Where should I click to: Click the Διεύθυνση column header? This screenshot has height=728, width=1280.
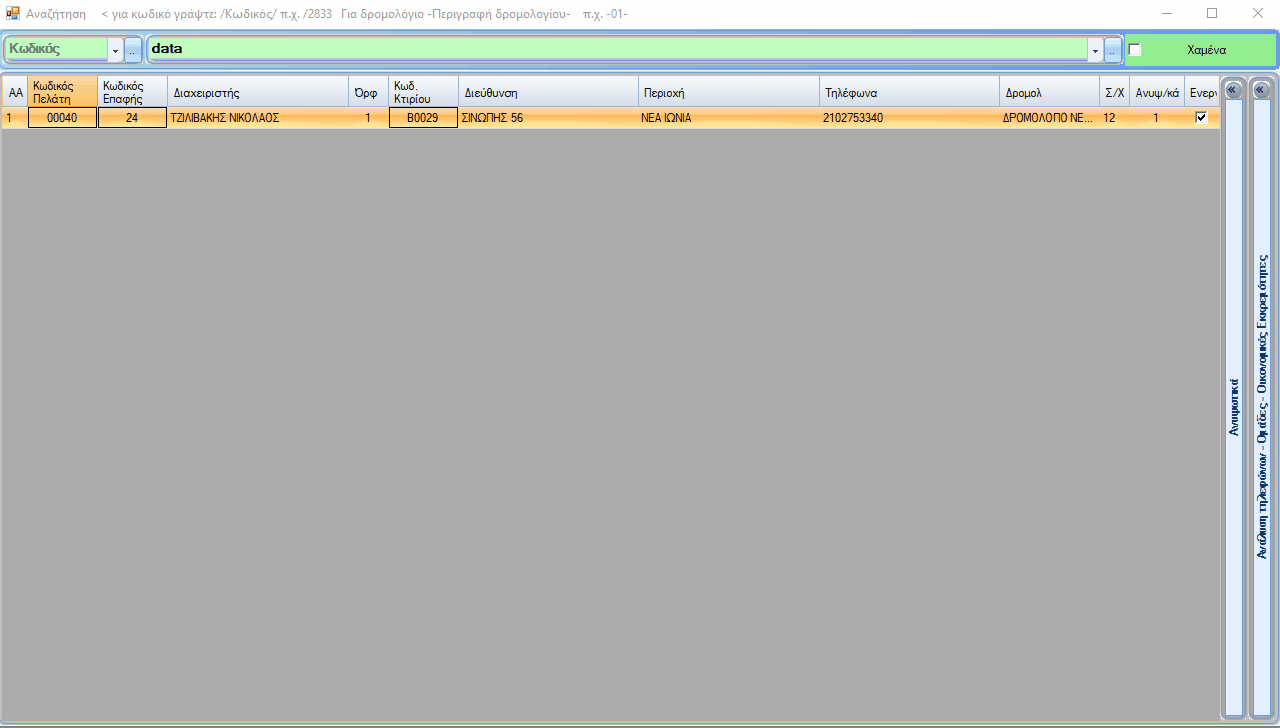[548, 92]
